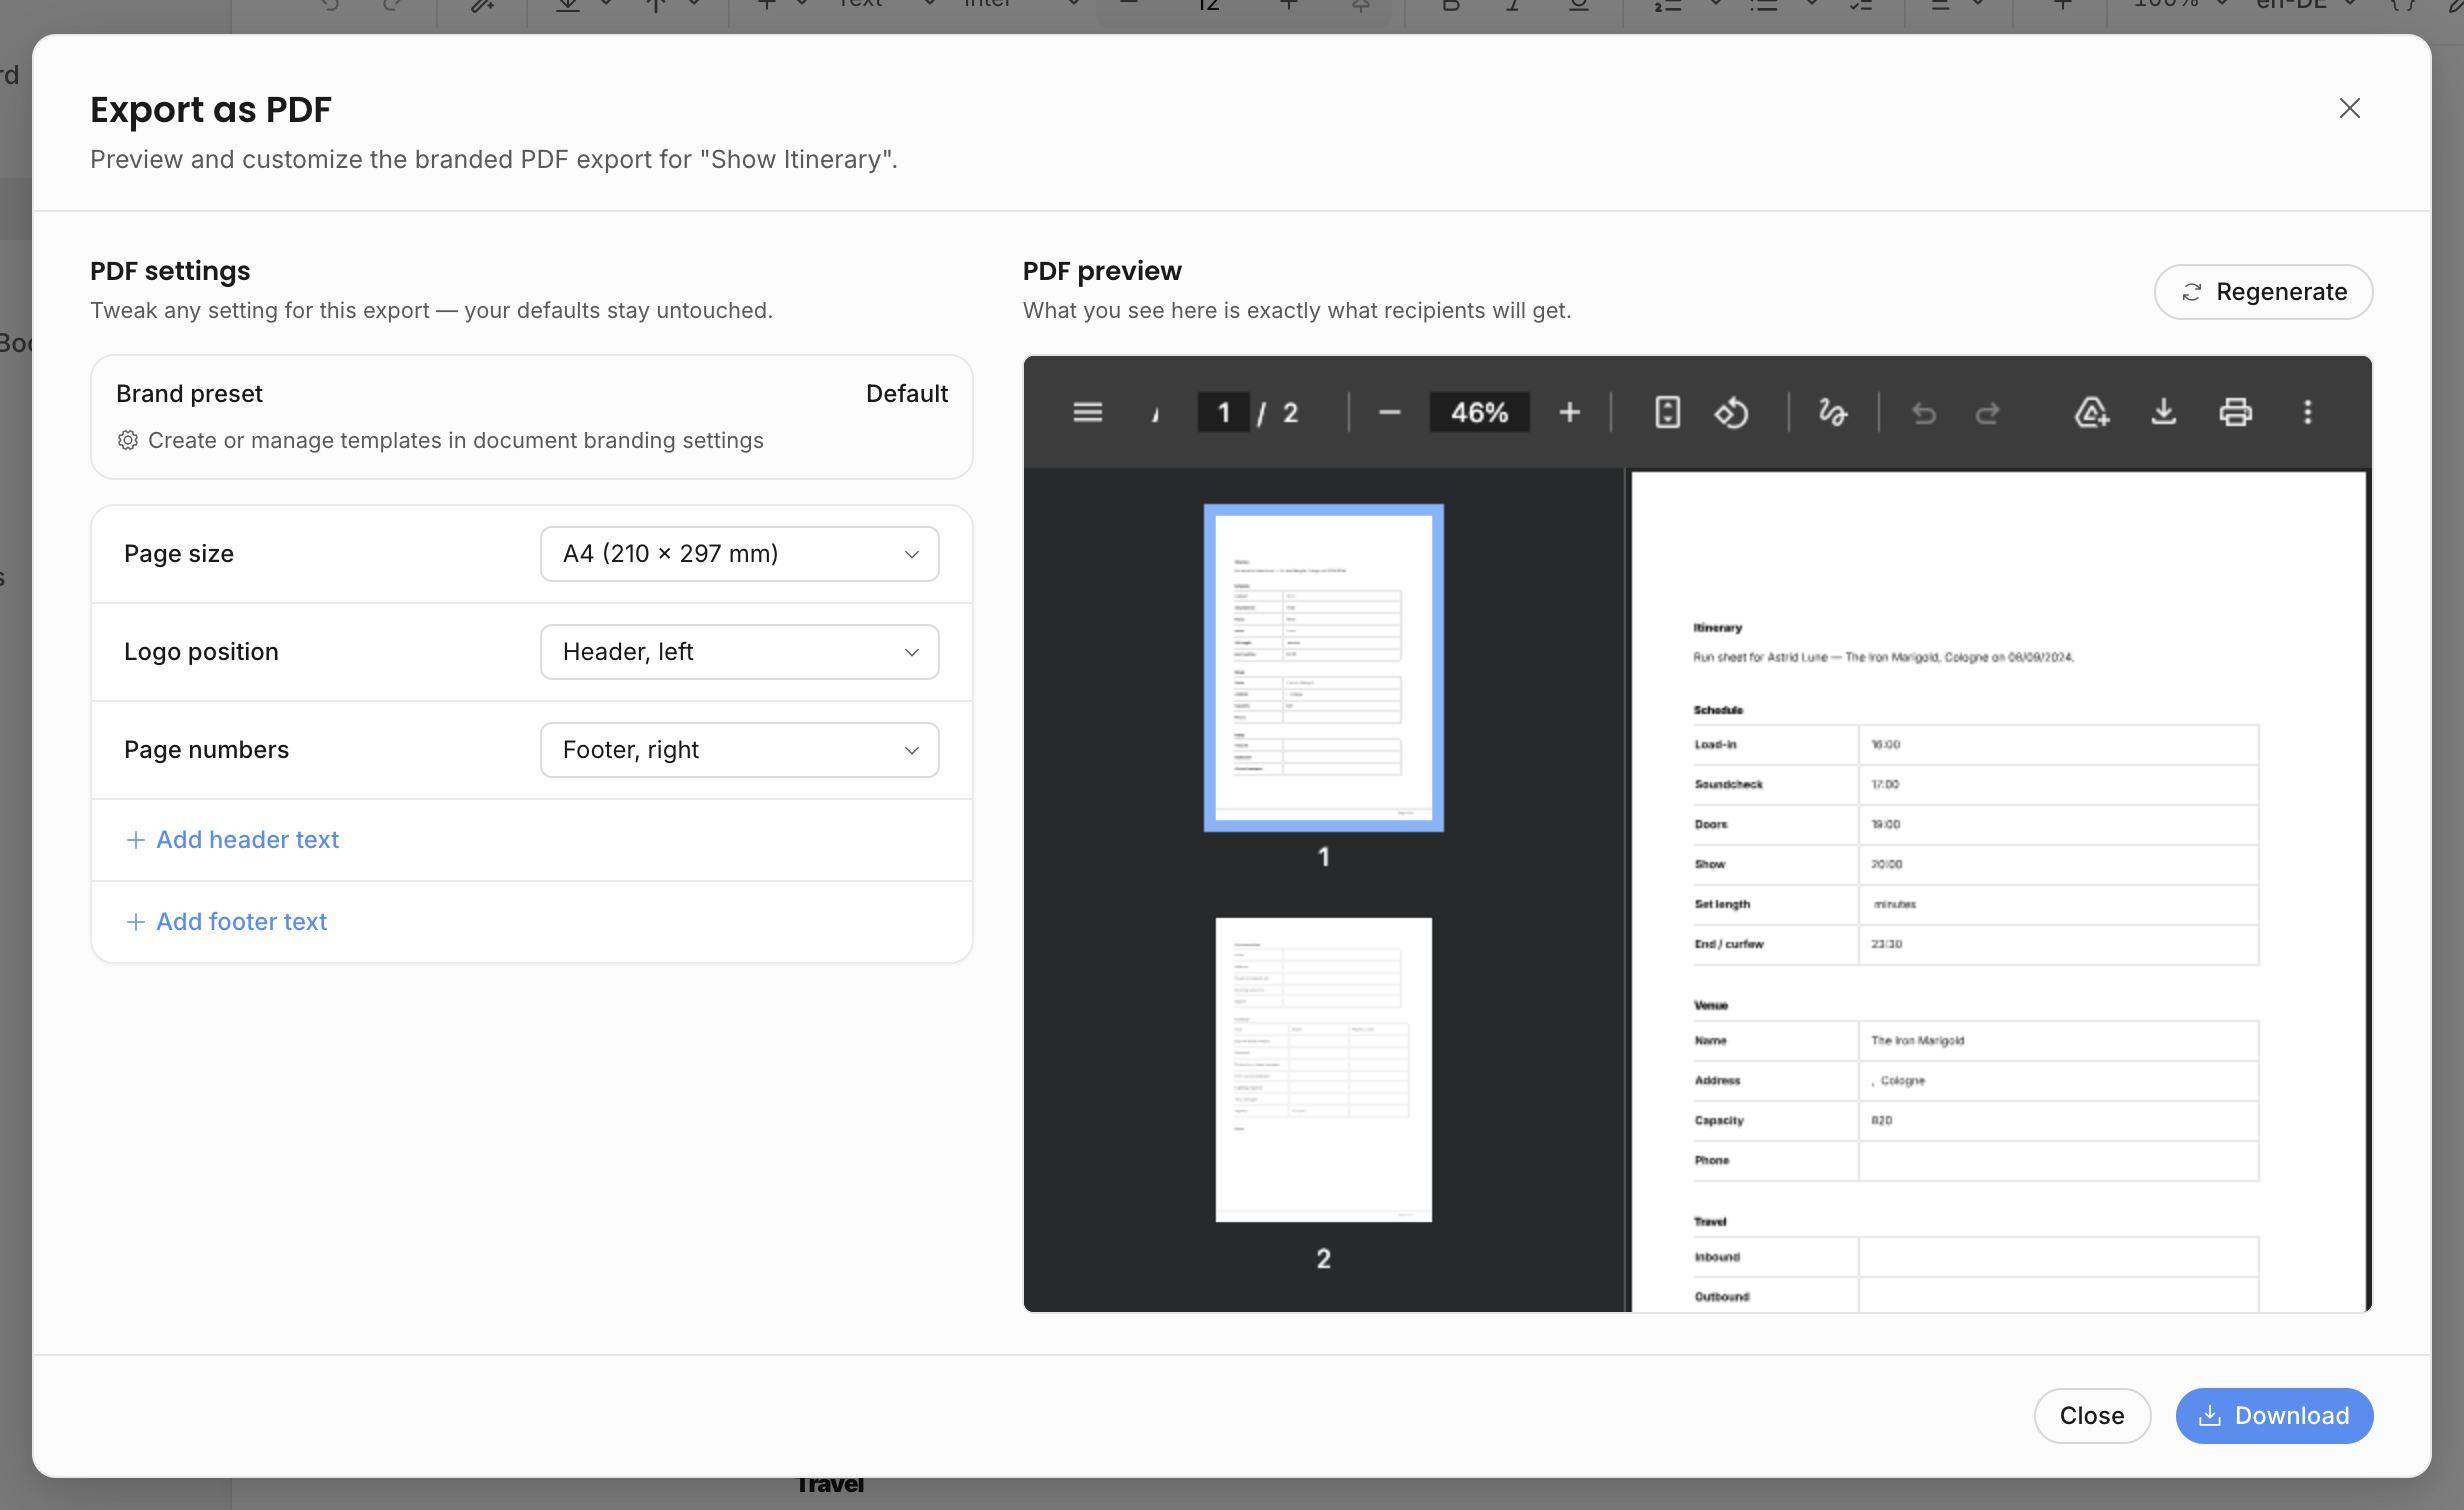Click the Close button
2464x1510 pixels.
(2091, 1416)
